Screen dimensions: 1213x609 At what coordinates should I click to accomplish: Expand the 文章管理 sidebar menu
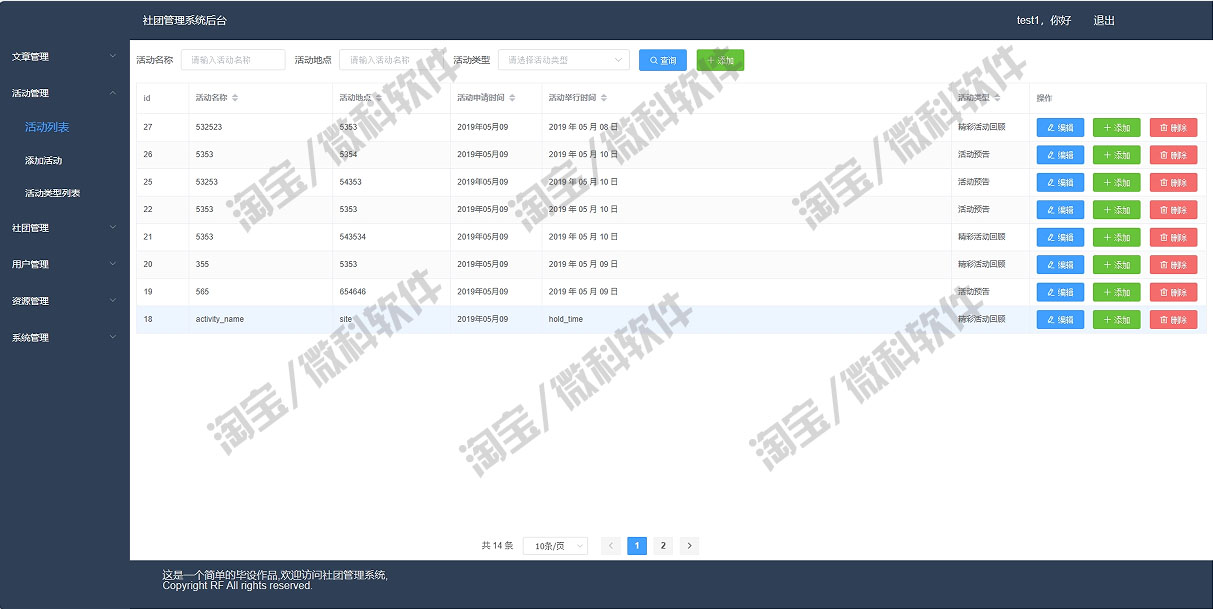tap(65, 57)
